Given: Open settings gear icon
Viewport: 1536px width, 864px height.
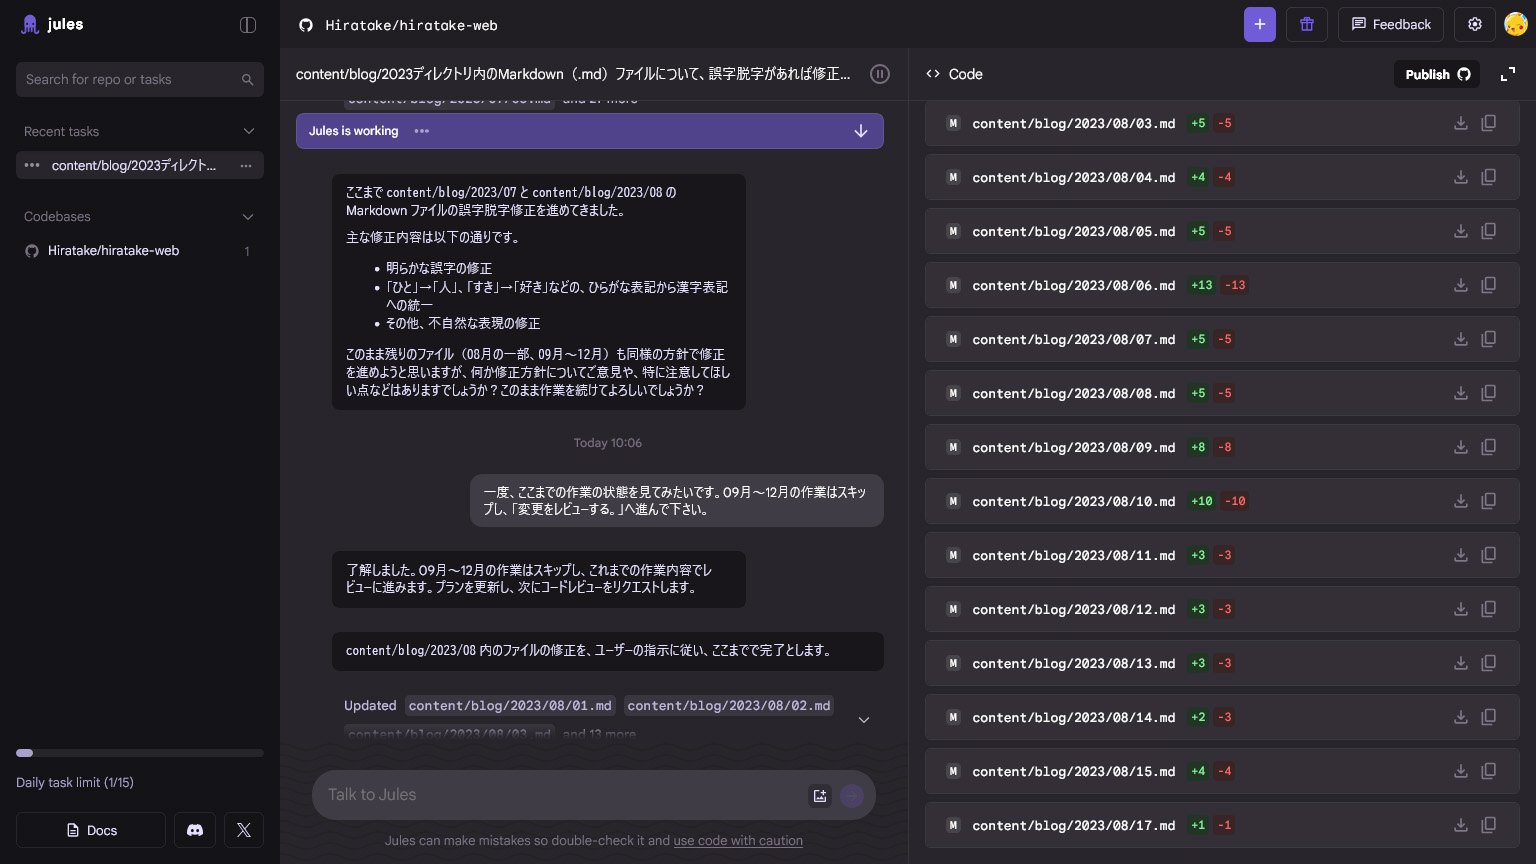Looking at the screenshot, I should 1474,25.
